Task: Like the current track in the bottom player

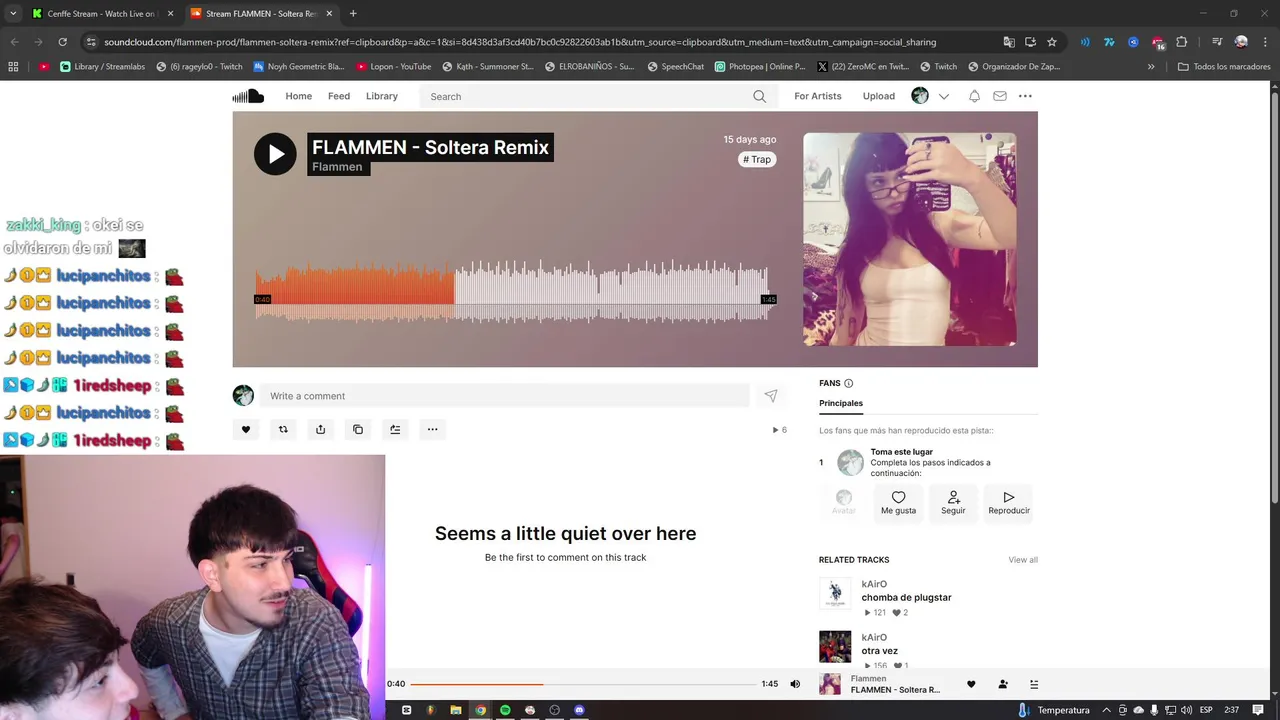Action: click(971, 684)
